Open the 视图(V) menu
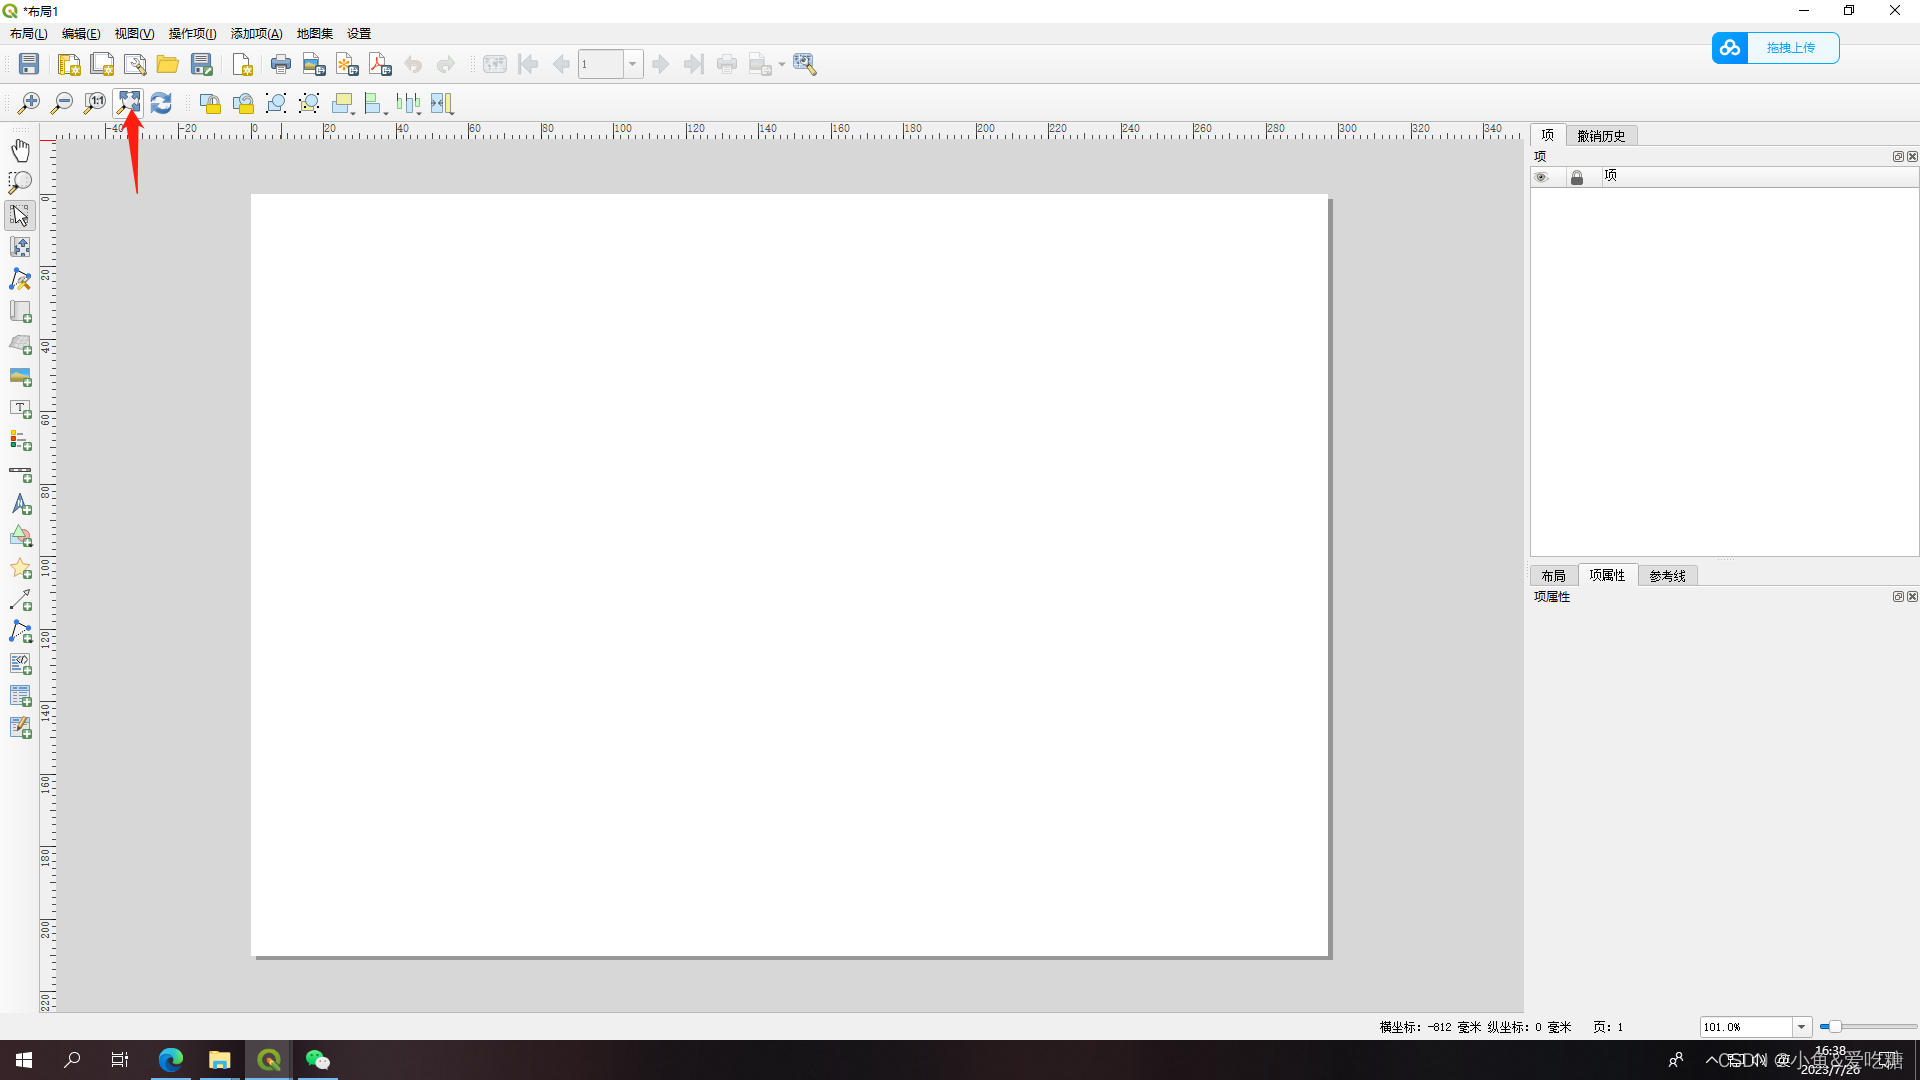 (134, 34)
